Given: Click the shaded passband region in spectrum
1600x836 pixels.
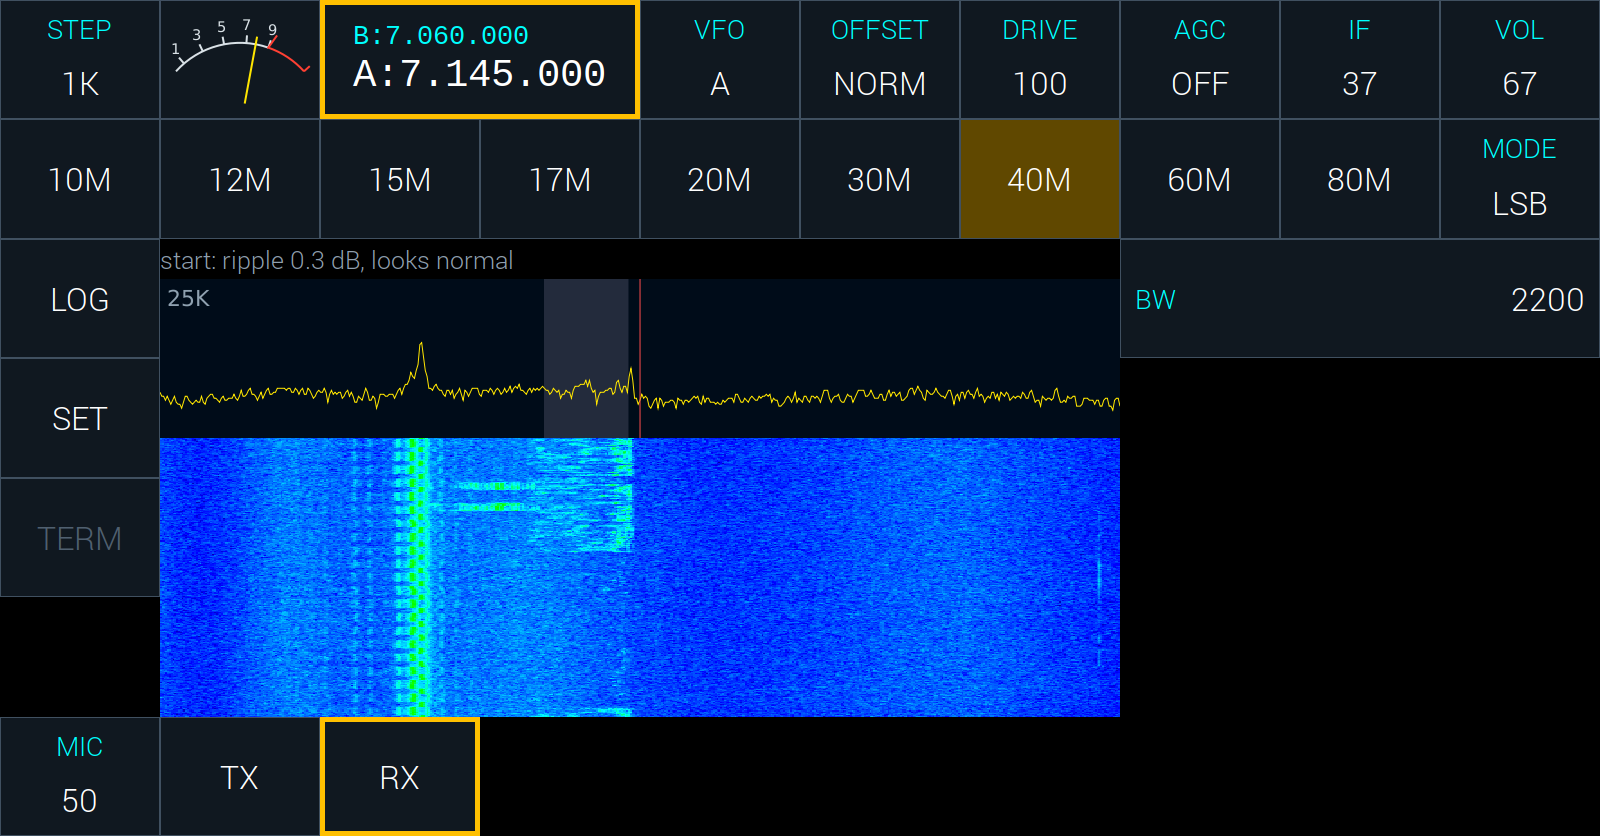Looking at the screenshot, I should click(x=586, y=358).
